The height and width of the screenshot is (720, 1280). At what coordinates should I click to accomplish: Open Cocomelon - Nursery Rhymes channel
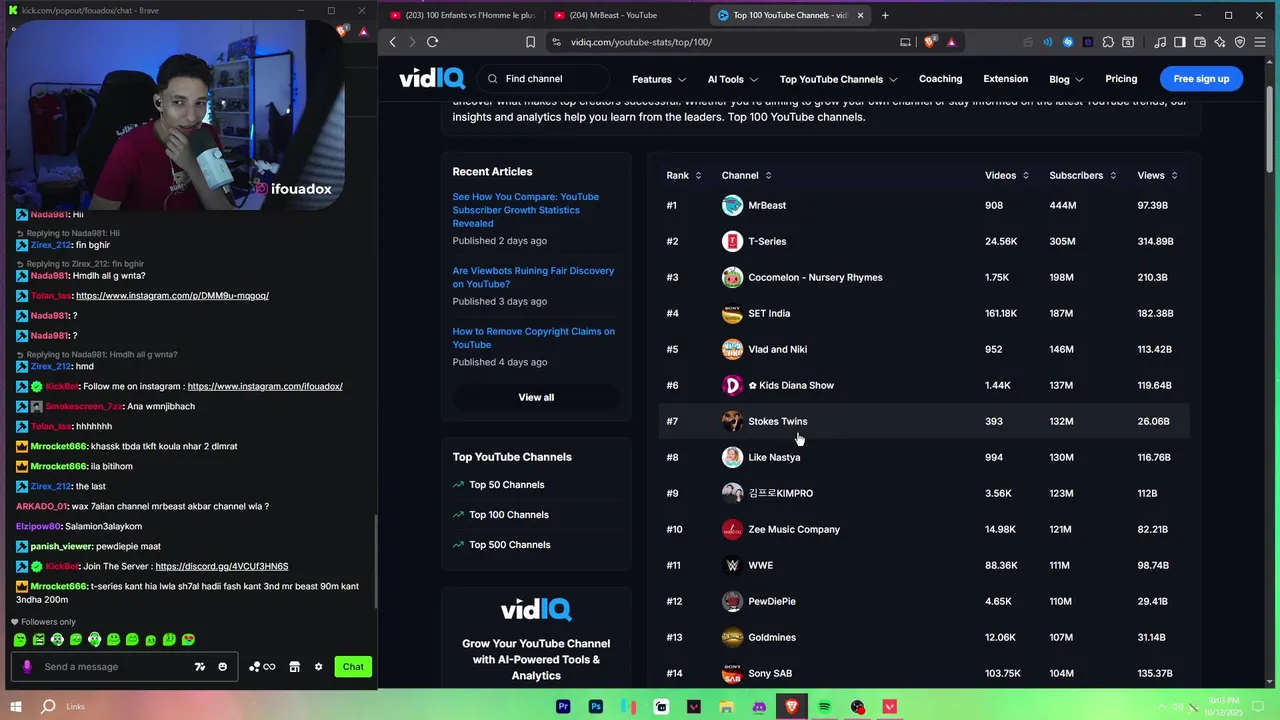(815, 277)
